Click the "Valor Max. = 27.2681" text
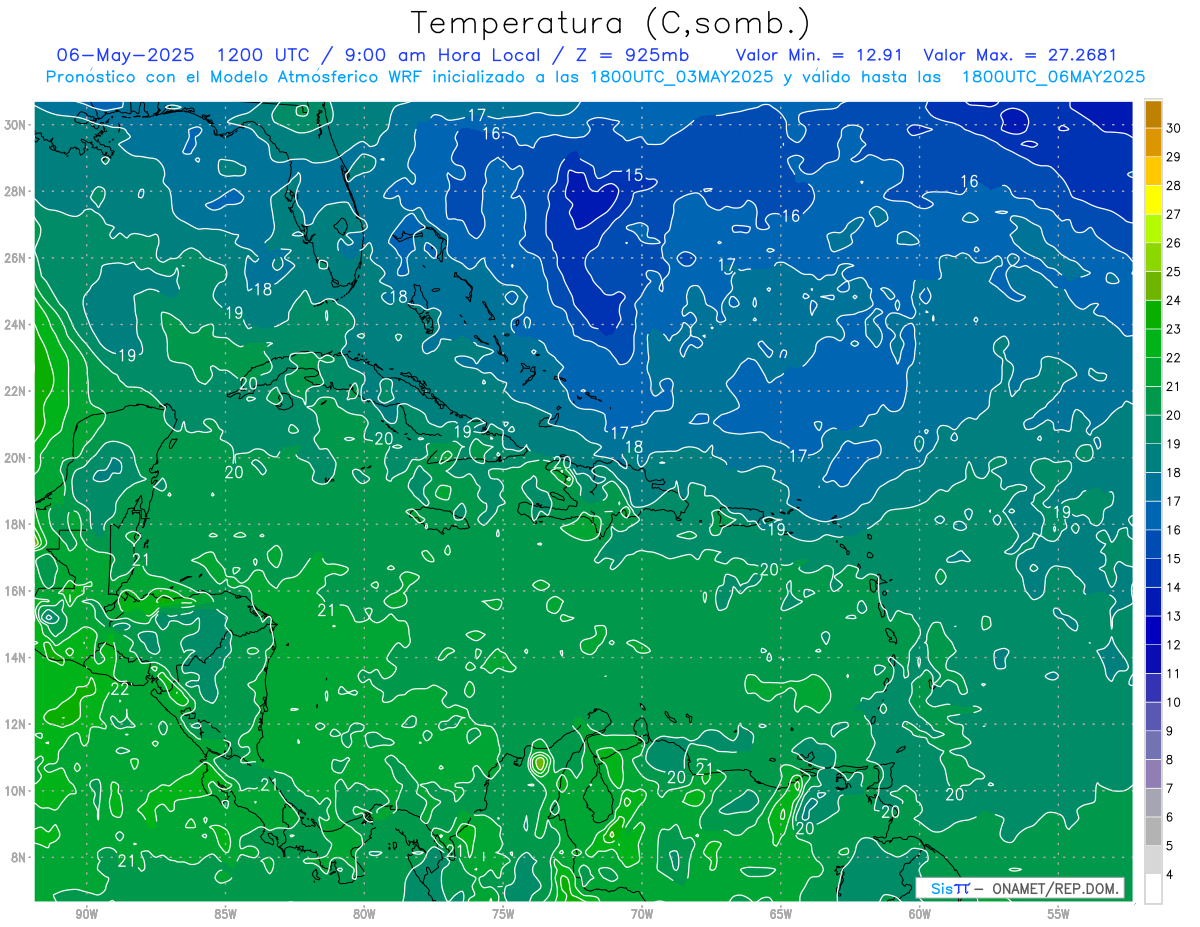 tap(1020, 55)
